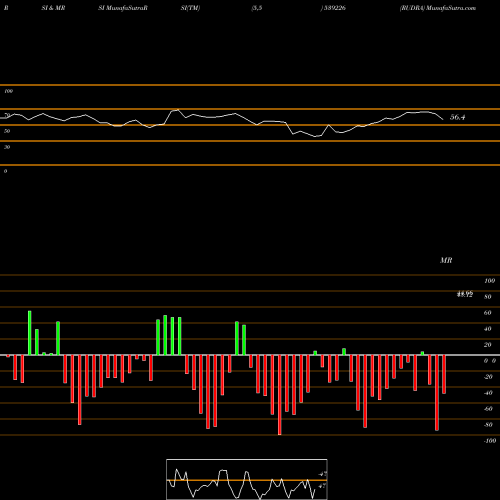Click the 60 label on MR scale

tap(487, 313)
